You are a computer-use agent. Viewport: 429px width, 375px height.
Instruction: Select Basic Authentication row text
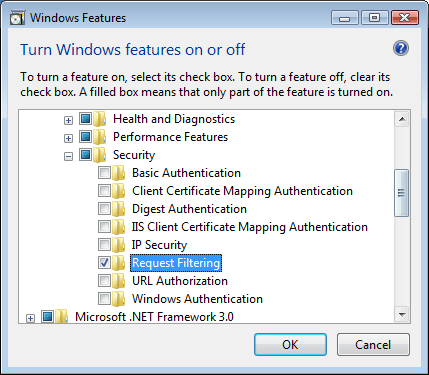(186, 173)
